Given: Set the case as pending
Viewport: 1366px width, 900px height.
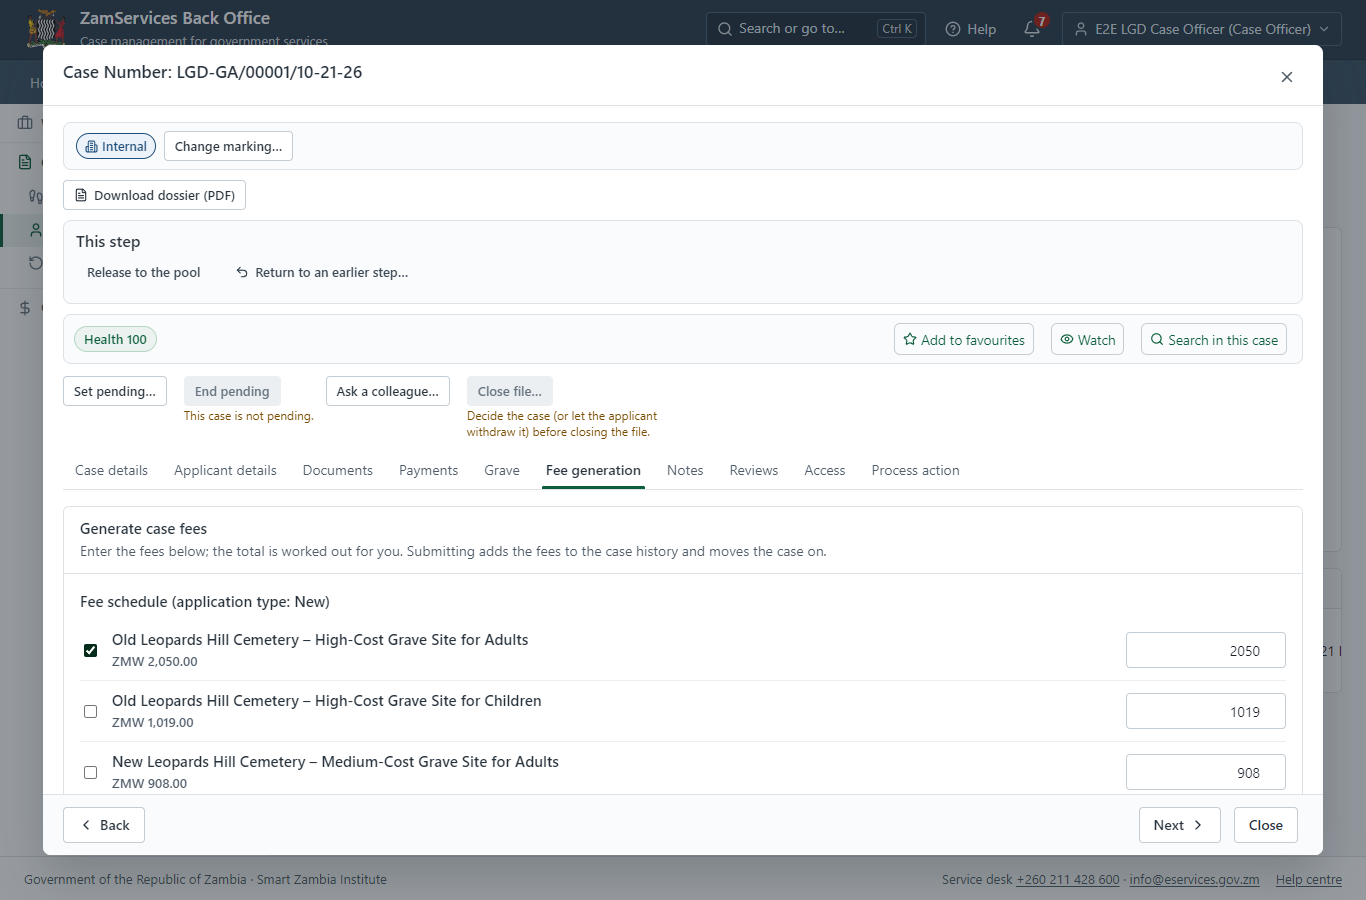Looking at the screenshot, I should [x=115, y=391].
